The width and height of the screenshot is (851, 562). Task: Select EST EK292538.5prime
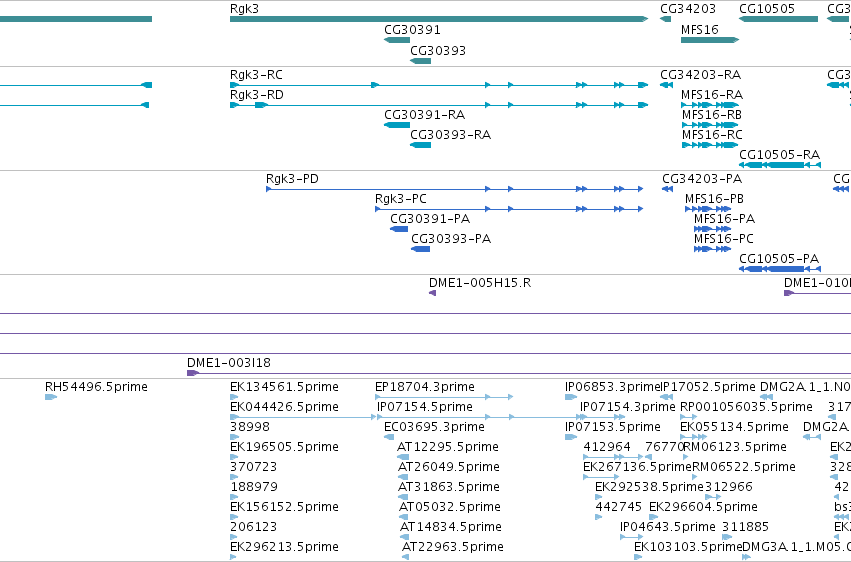[598, 497]
